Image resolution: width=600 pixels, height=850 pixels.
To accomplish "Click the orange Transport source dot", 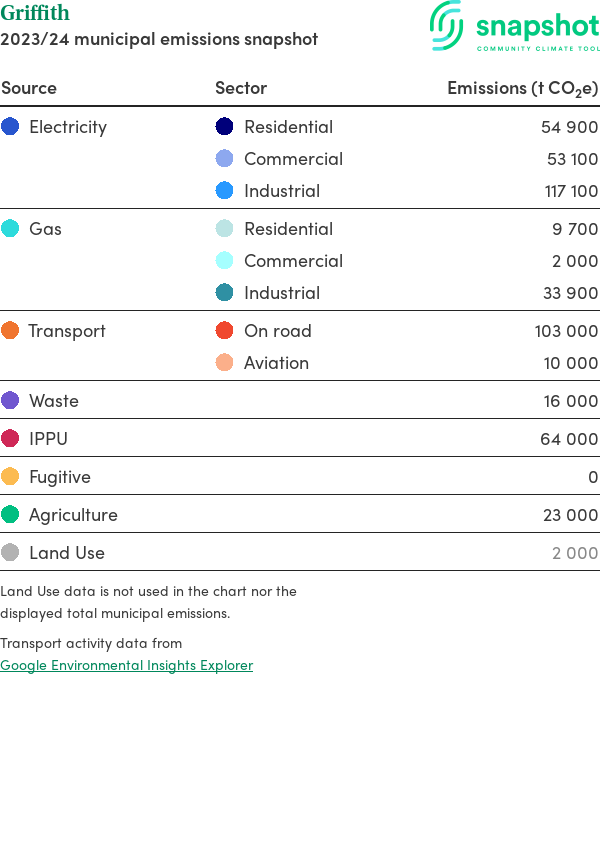I will (10, 331).
